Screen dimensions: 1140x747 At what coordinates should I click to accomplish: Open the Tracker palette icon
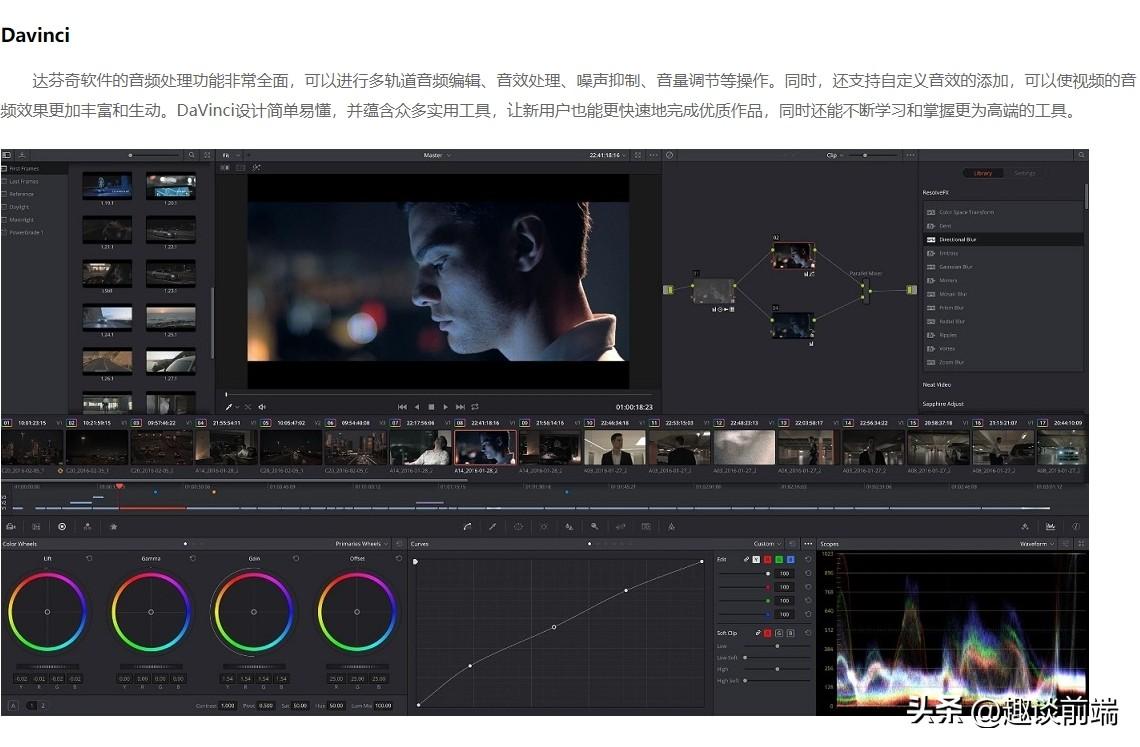(544, 527)
